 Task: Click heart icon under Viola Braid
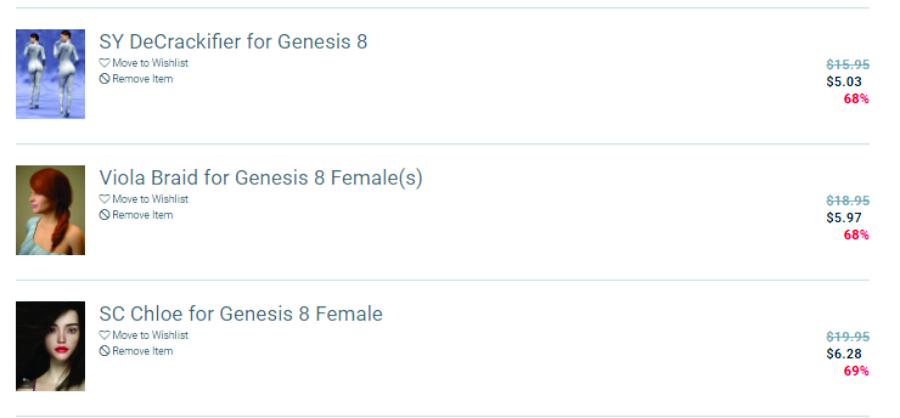(104, 199)
